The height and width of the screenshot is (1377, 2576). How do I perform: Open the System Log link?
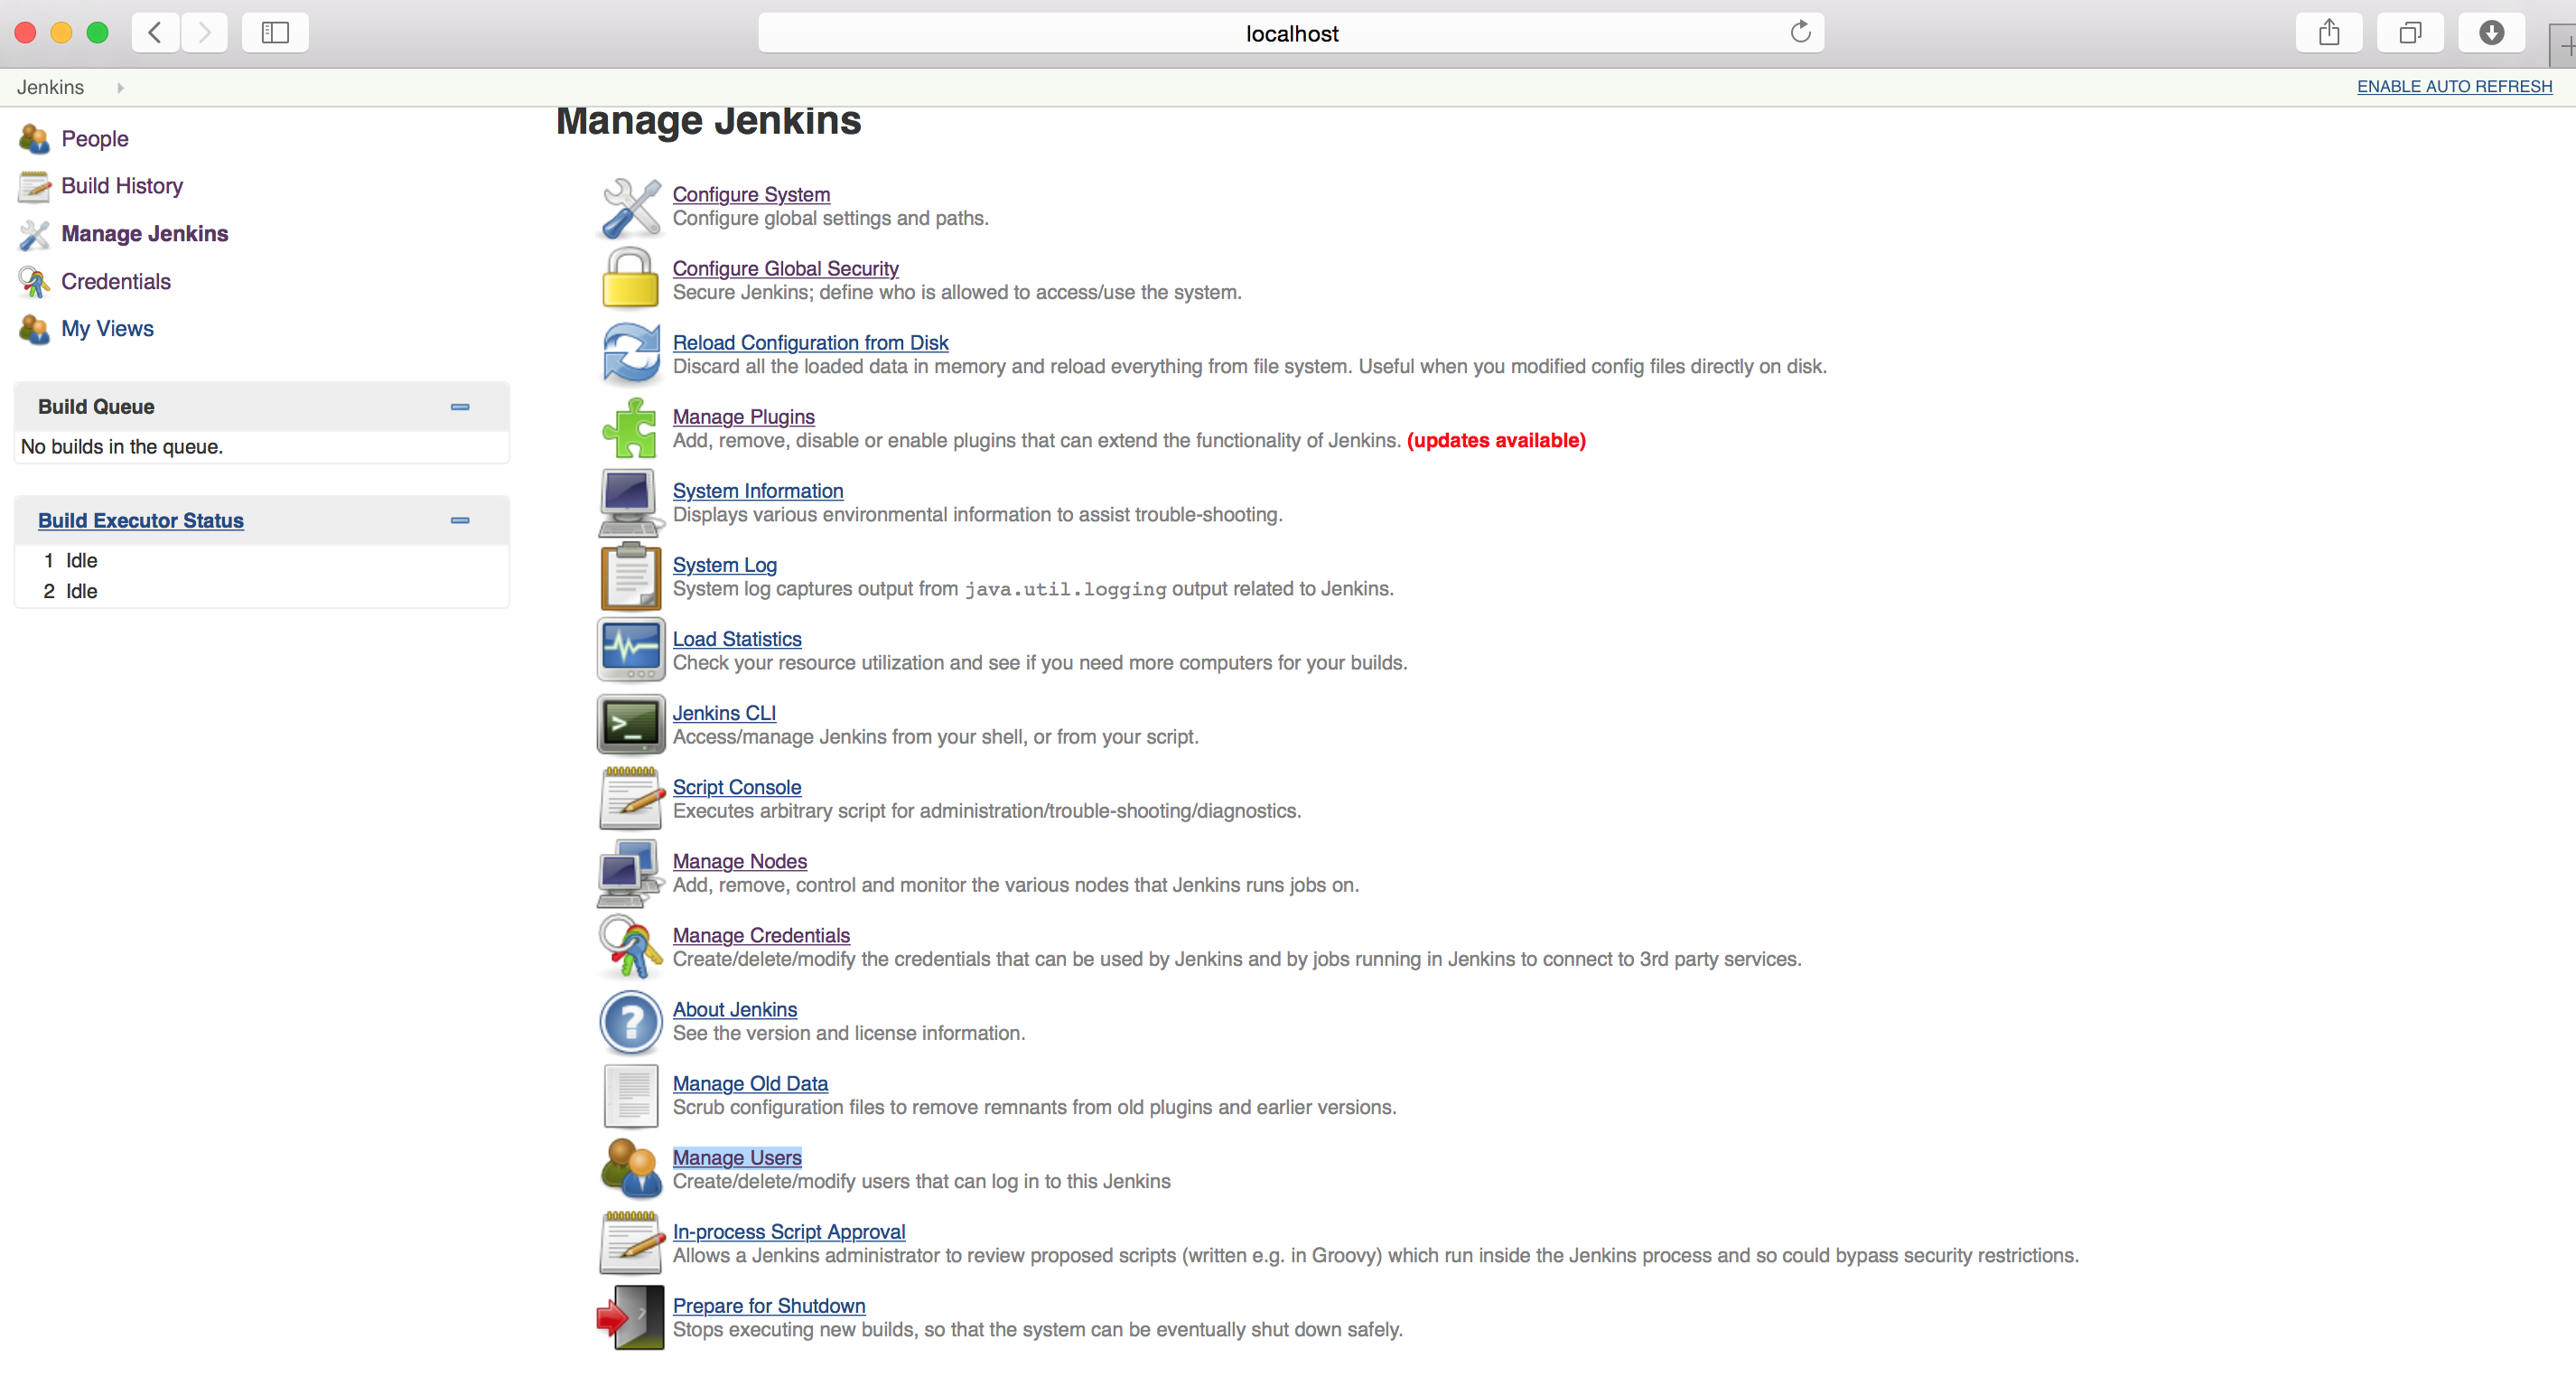click(725, 565)
